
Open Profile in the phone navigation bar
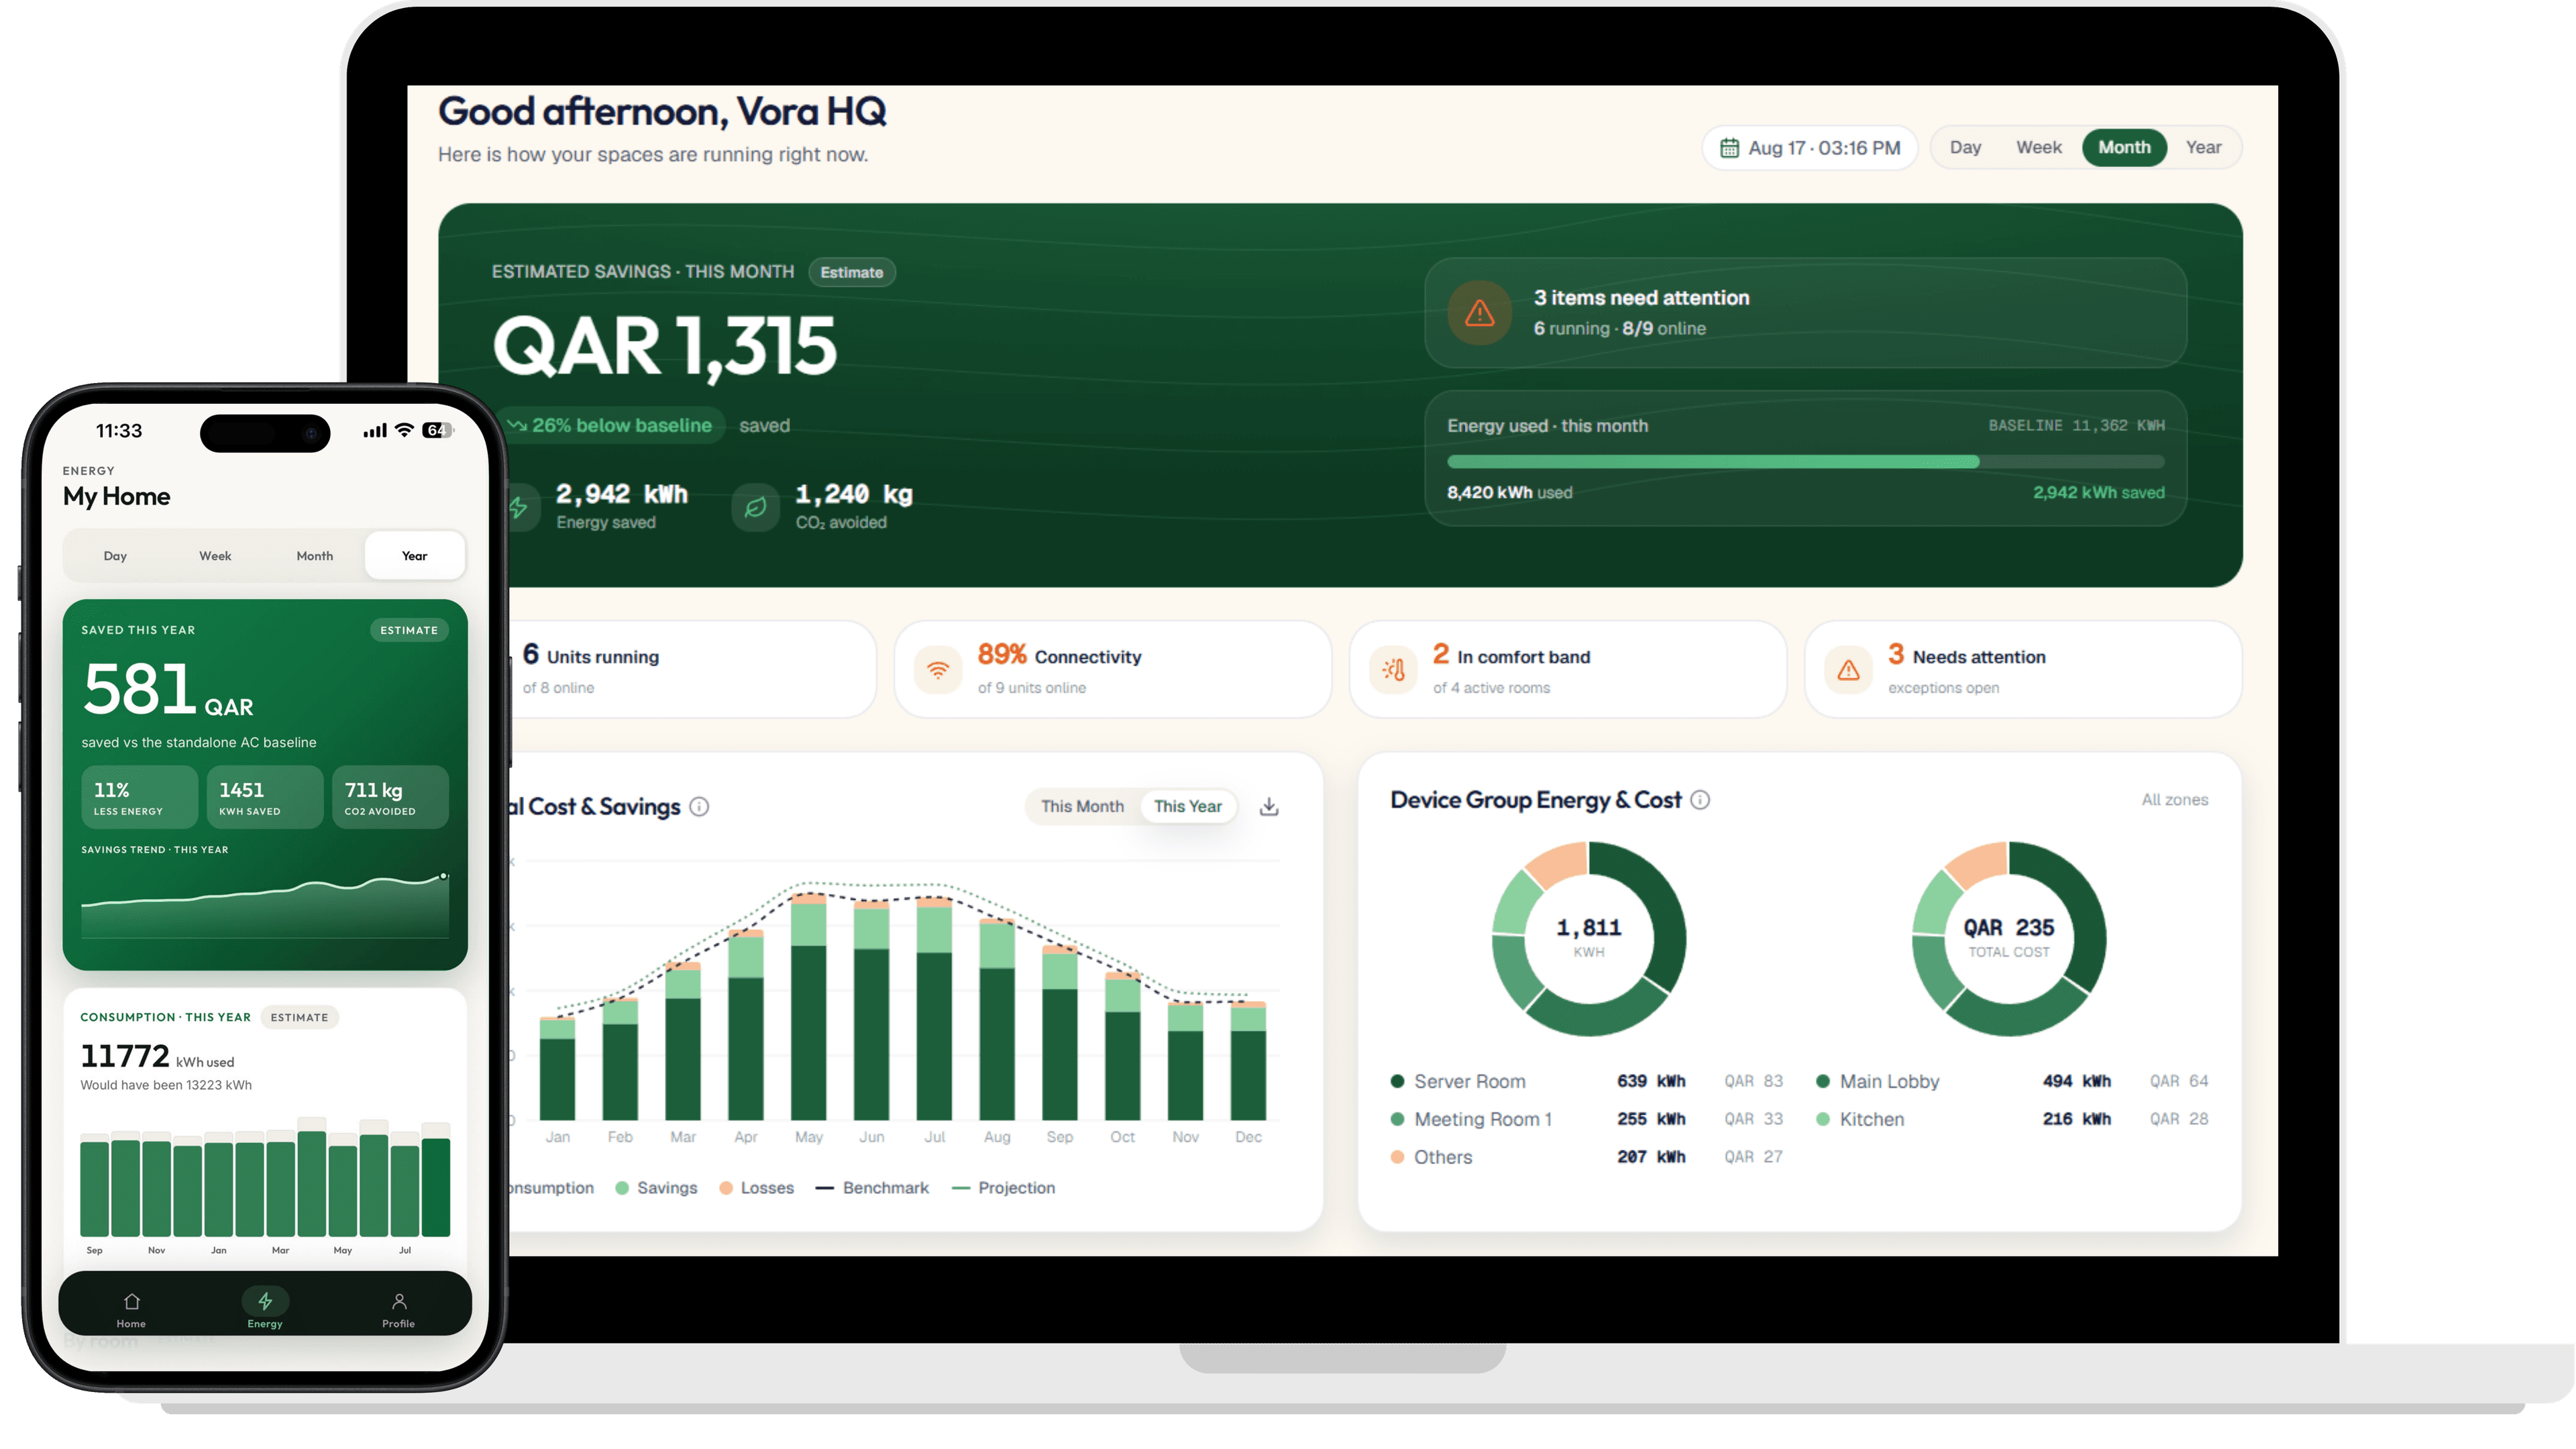398,1309
